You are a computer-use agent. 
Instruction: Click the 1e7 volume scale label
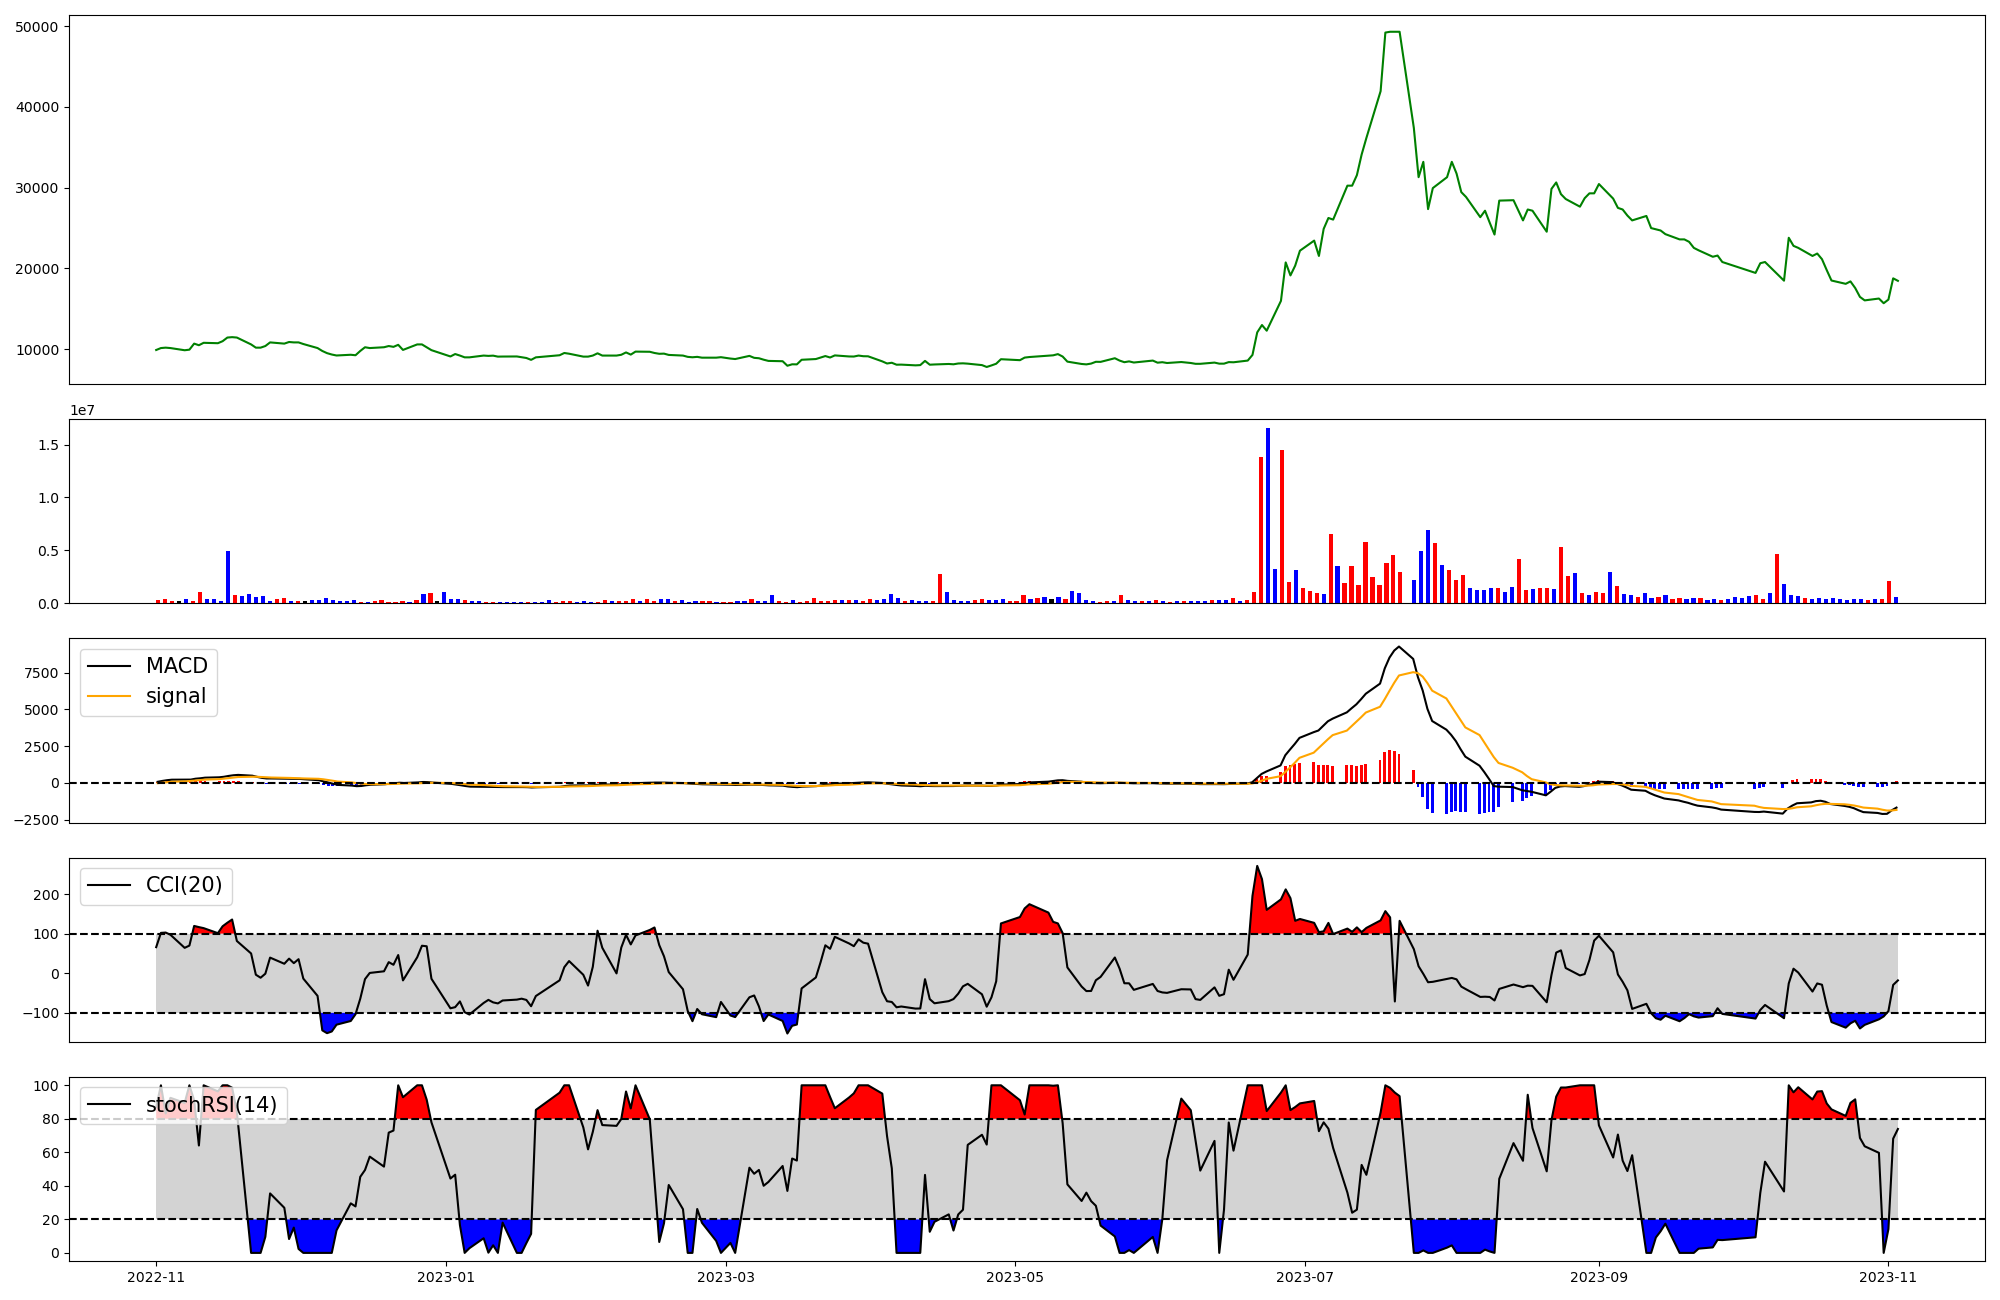coord(82,410)
